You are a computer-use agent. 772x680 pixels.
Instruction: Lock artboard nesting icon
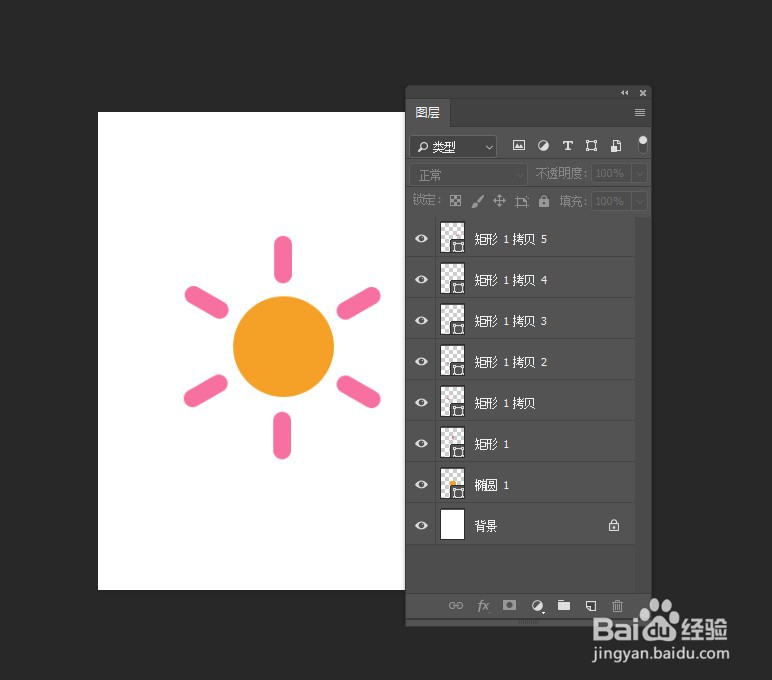click(521, 201)
